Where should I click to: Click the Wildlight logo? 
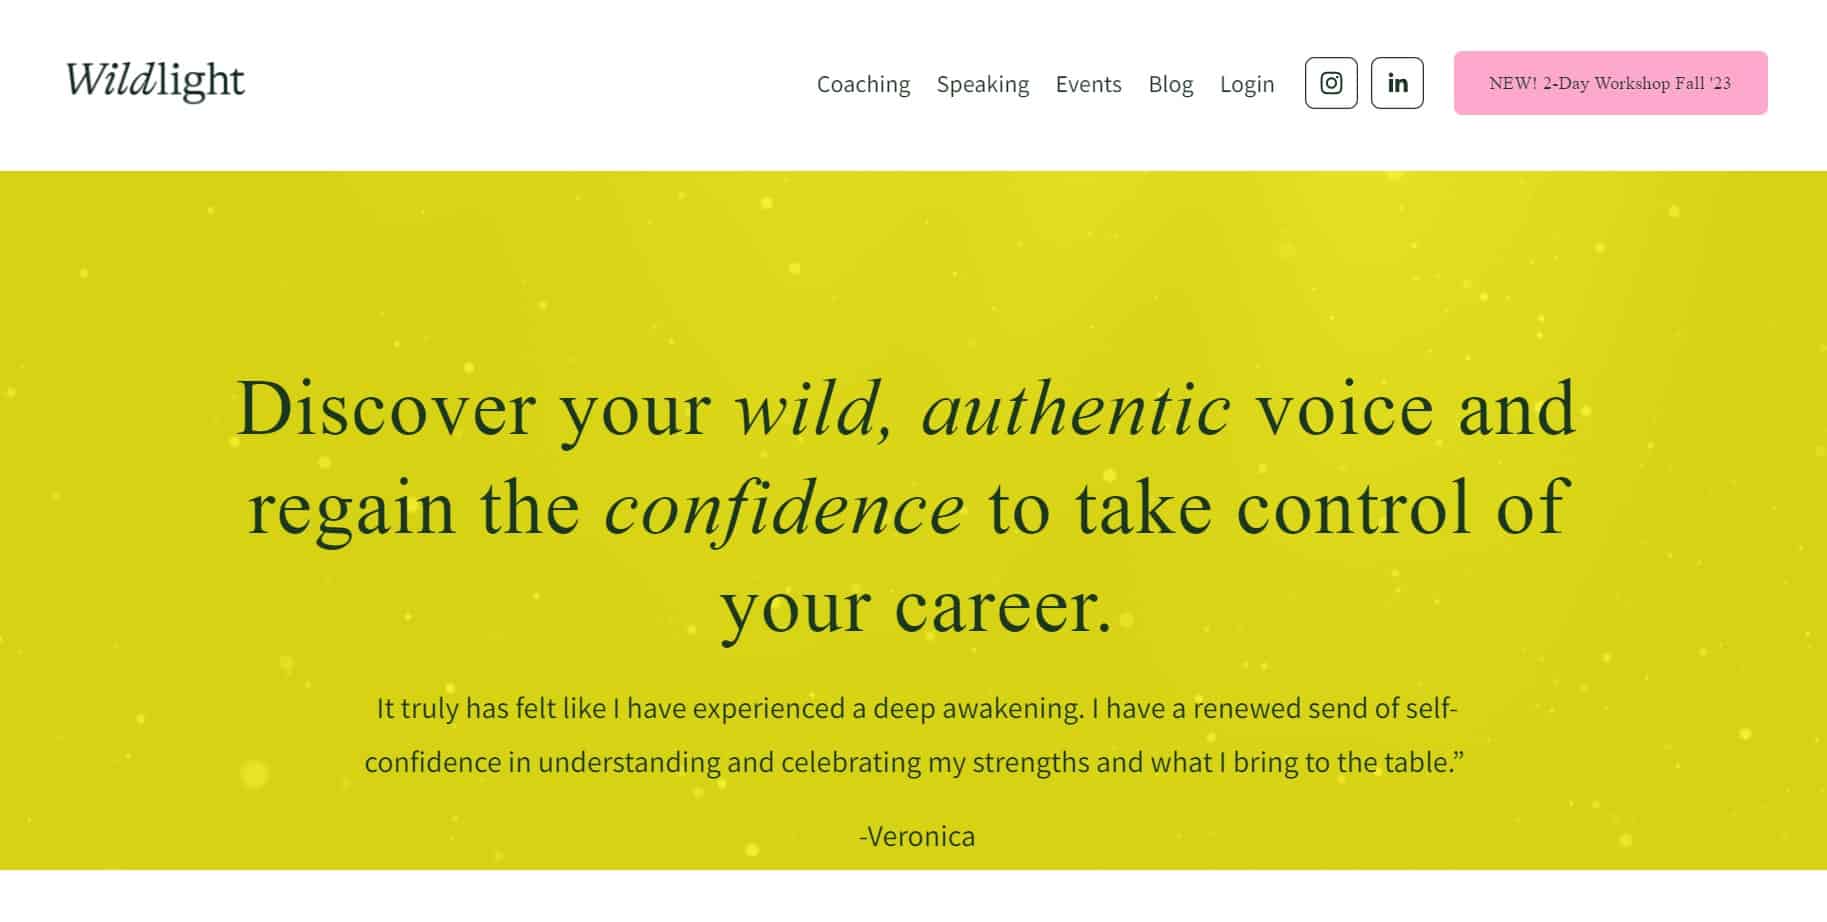tap(155, 82)
